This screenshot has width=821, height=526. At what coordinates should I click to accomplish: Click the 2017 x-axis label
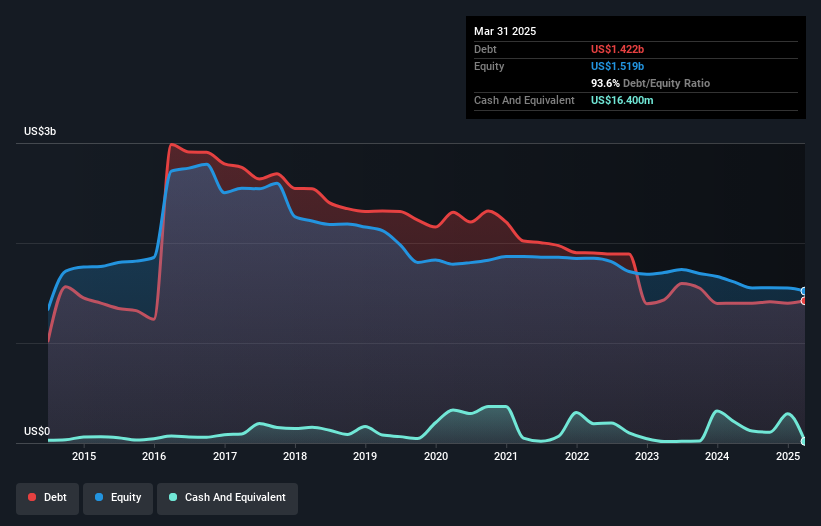pyautogui.click(x=225, y=456)
